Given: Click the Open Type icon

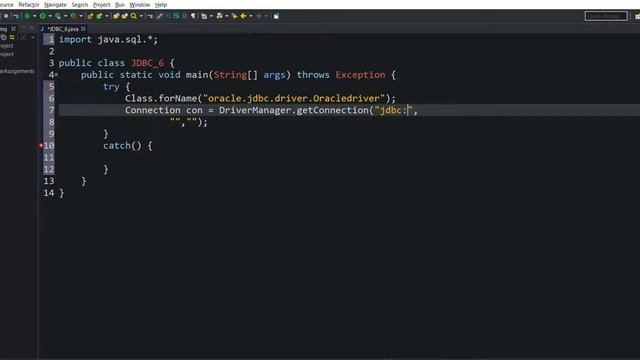Looking at the screenshot, I should [x=116, y=16].
